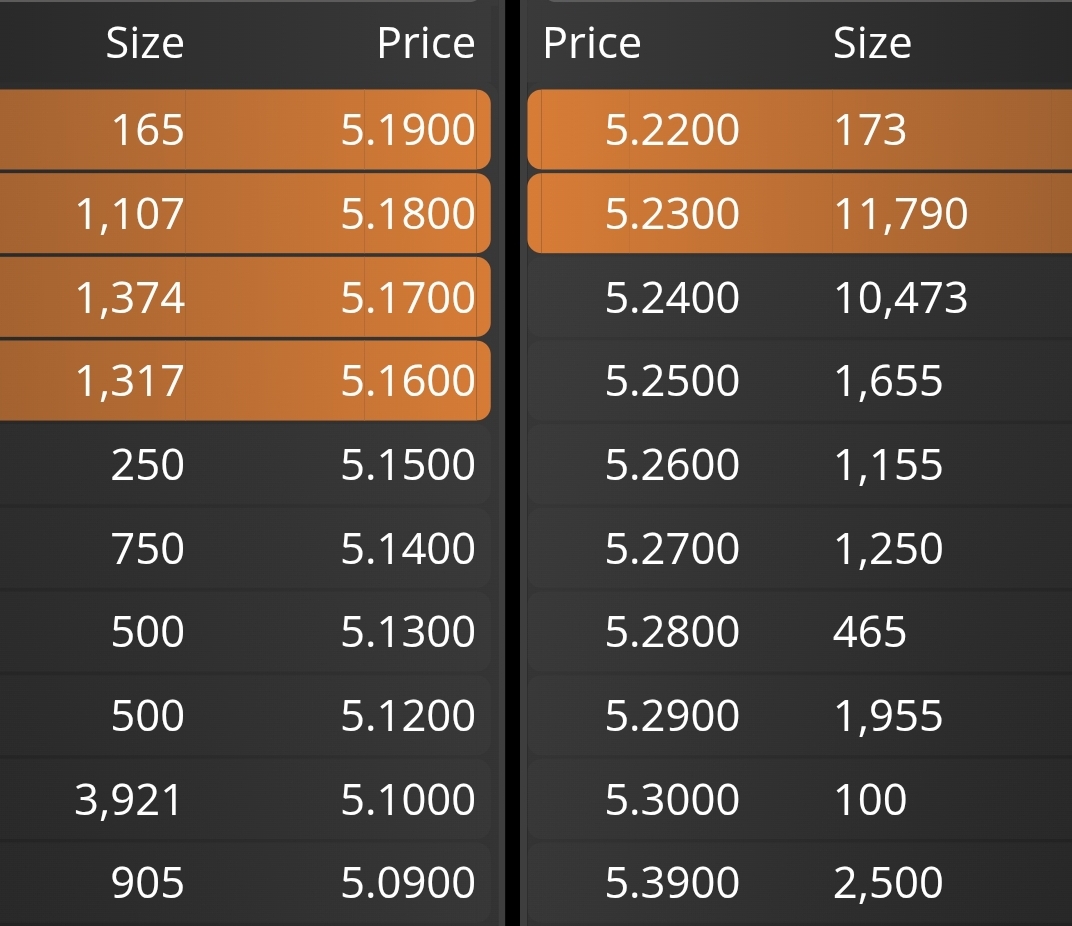Select bid size 1,374 at 5.1700
Screen dimensions: 1072x926
pos(130,298)
